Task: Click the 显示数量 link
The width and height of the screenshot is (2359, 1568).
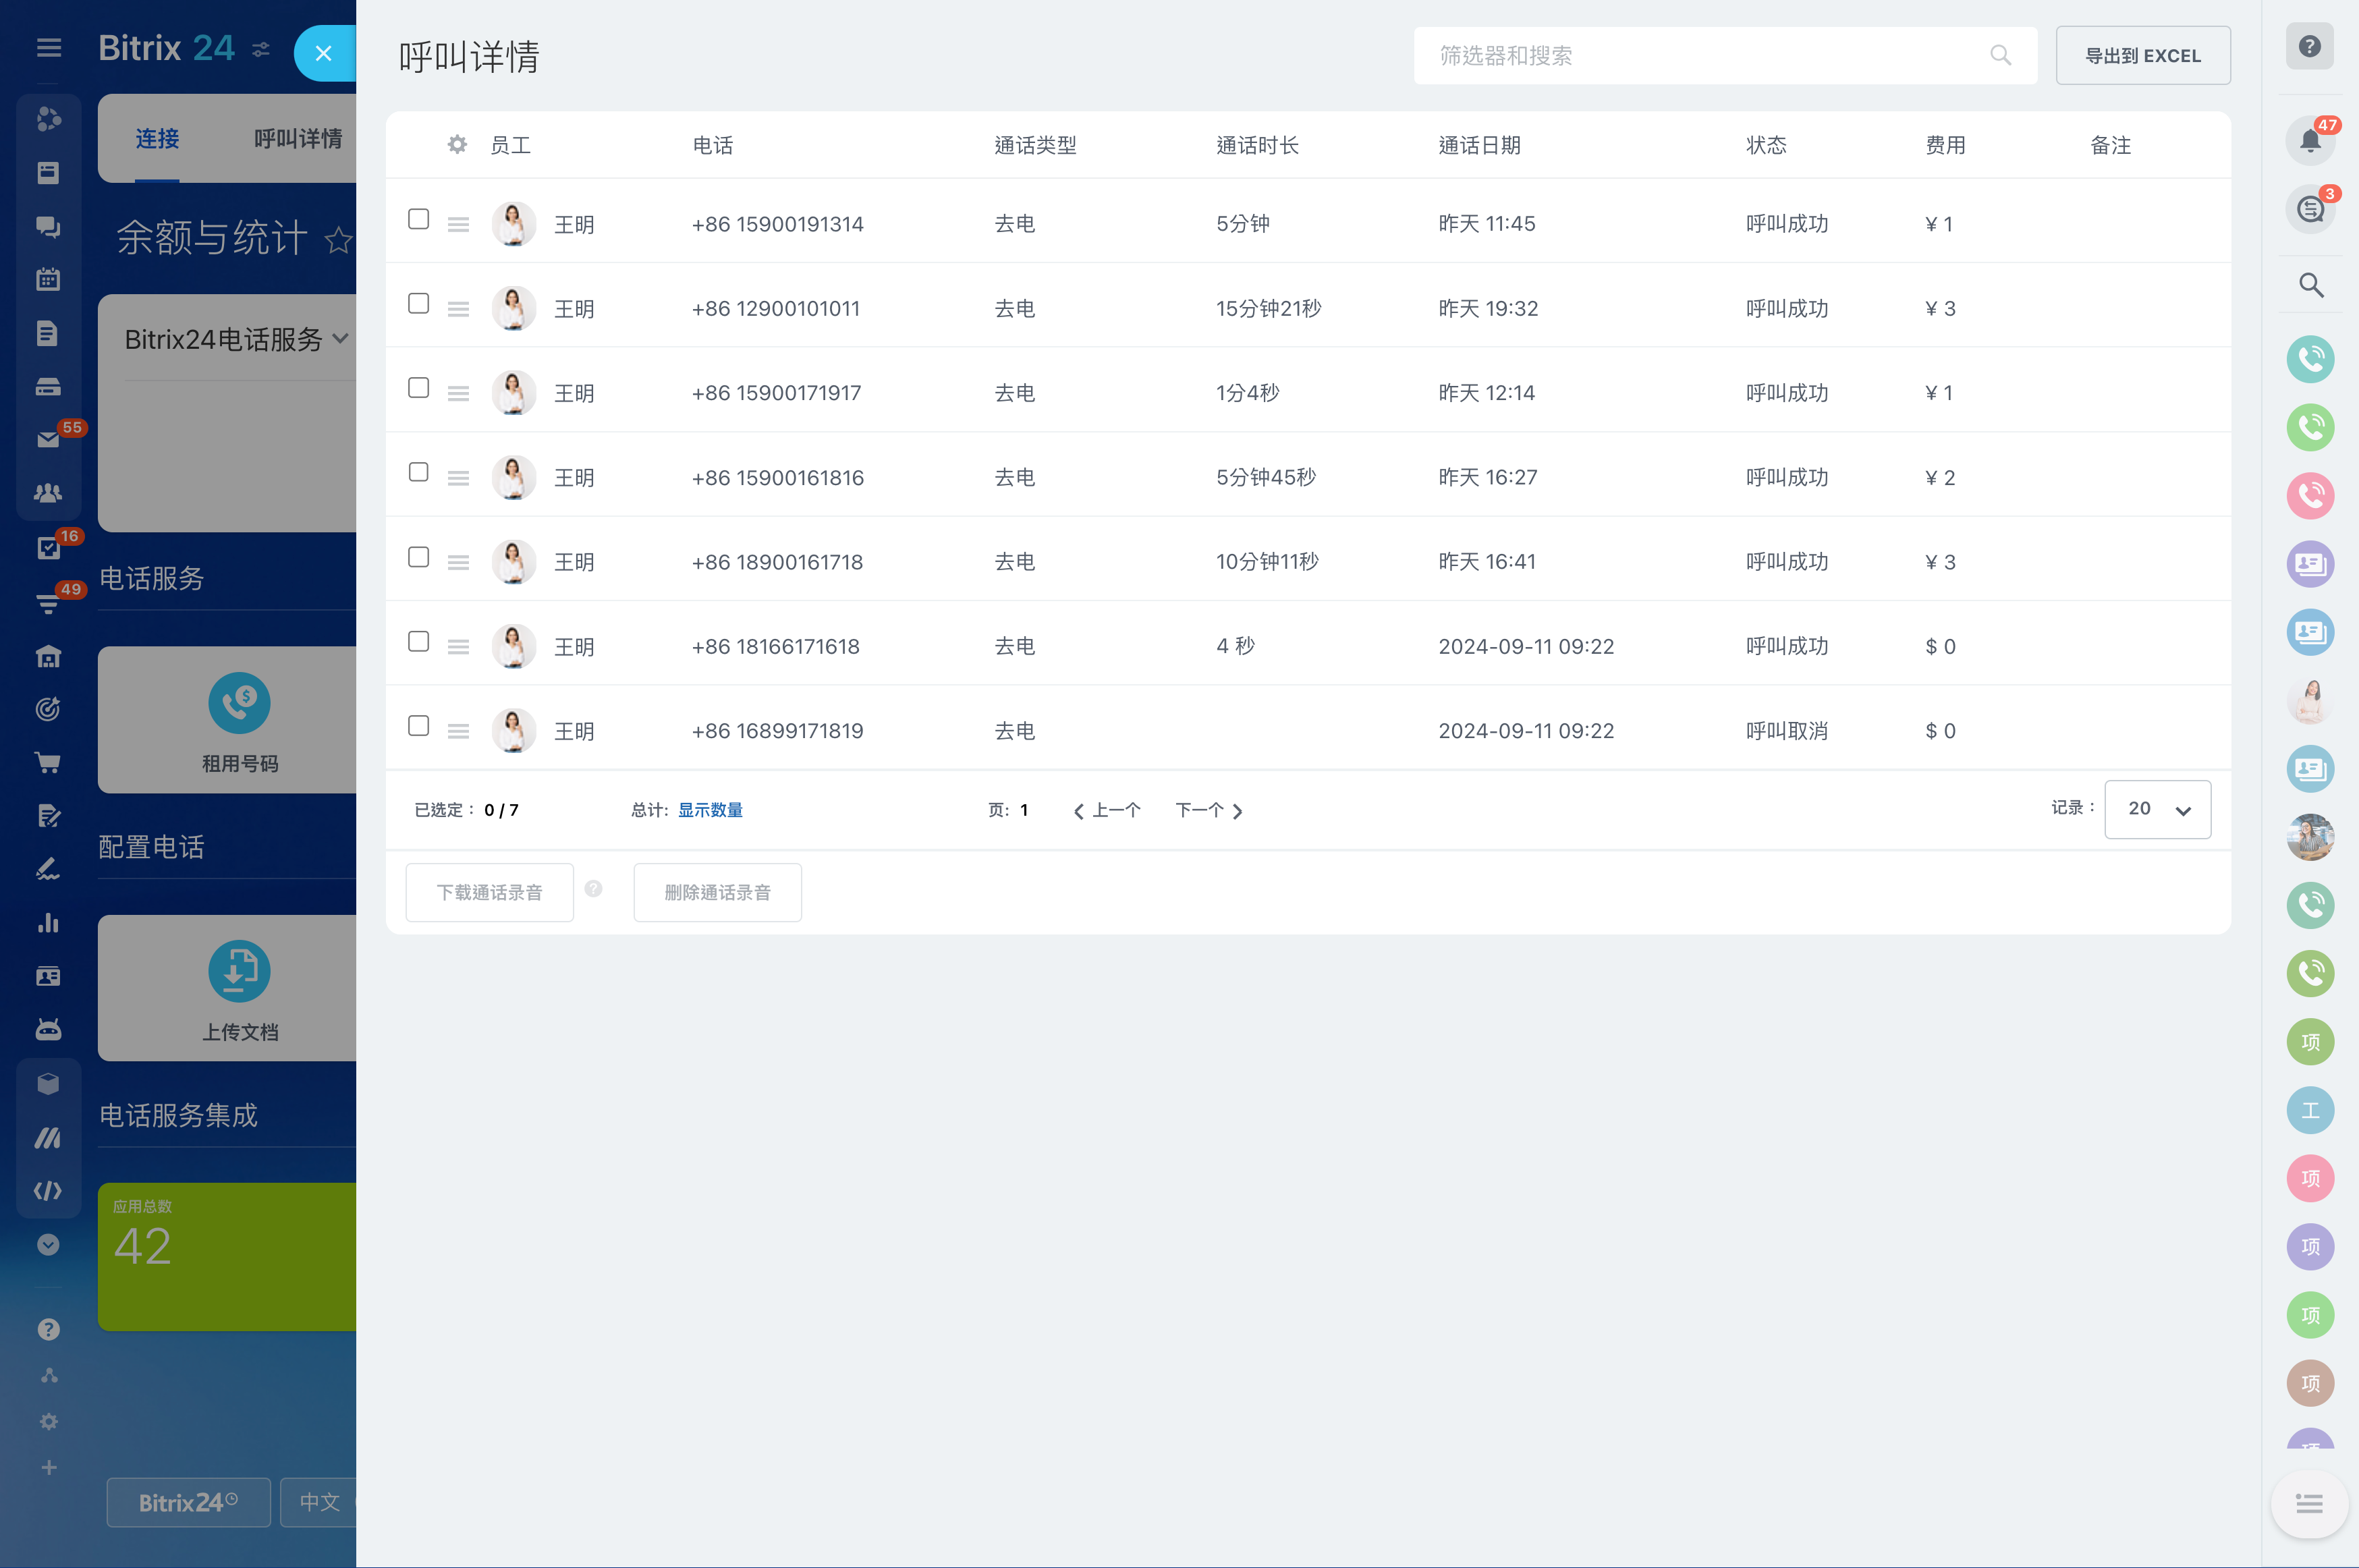Action: tap(710, 810)
